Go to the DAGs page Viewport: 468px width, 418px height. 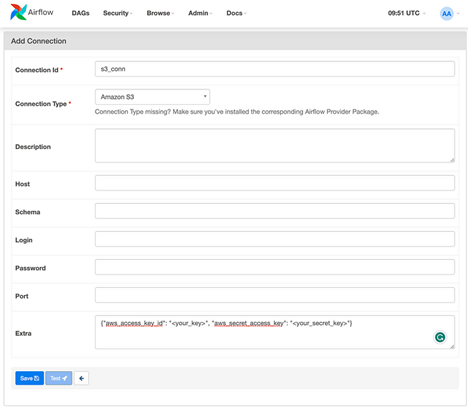click(81, 13)
